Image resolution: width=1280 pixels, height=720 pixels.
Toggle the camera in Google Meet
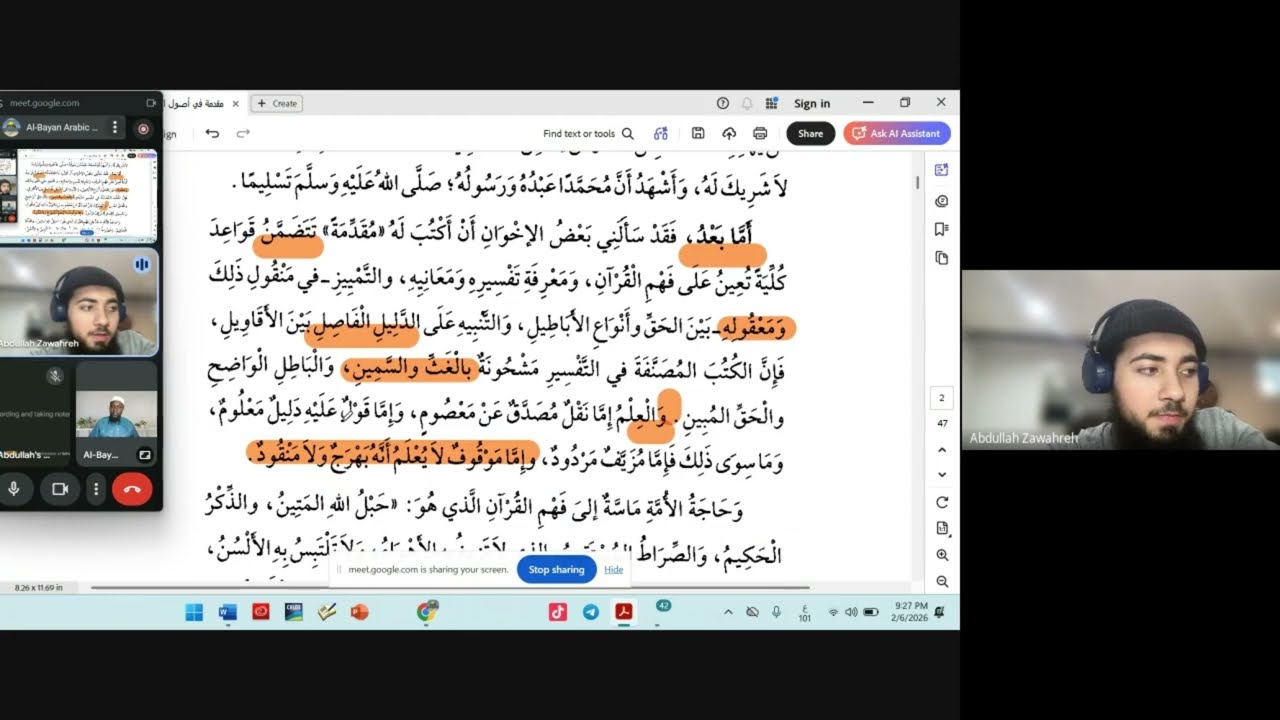point(59,489)
